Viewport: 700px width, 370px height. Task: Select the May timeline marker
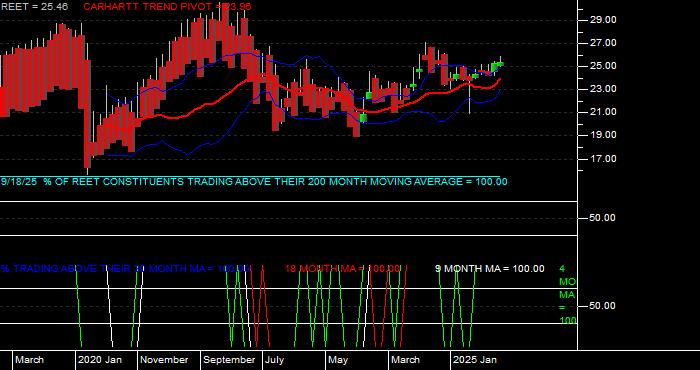tap(338, 360)
